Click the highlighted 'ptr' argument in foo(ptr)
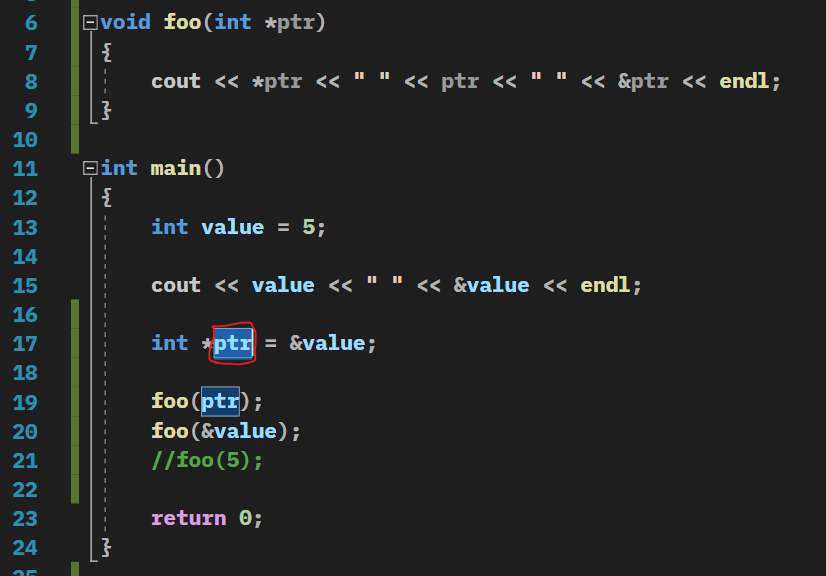826x576 pixels. (x=220, y=402)
